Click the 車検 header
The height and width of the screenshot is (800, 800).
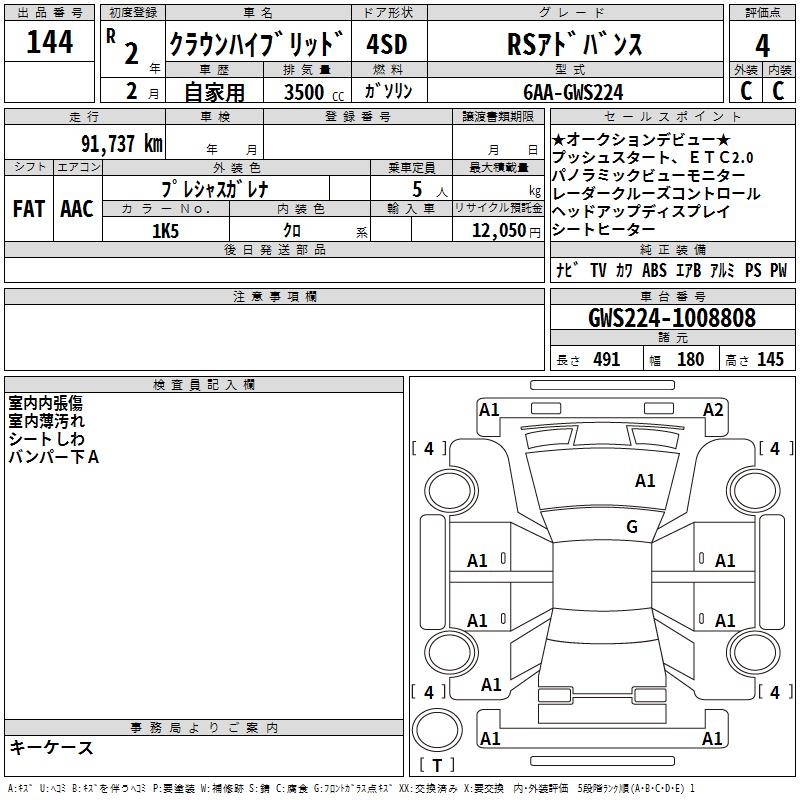[215, 117]
